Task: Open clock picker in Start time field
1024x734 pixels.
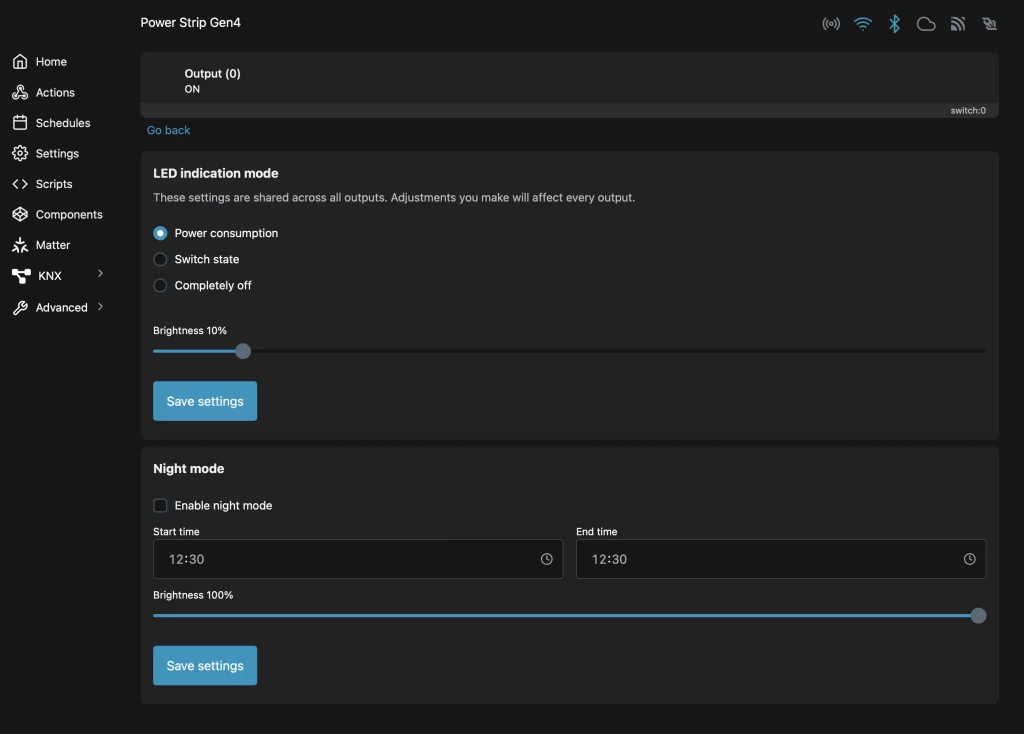Action: coord(547,560)
